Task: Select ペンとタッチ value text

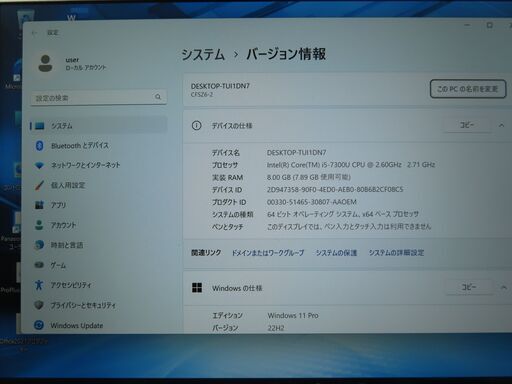Action: click(349, 227)
